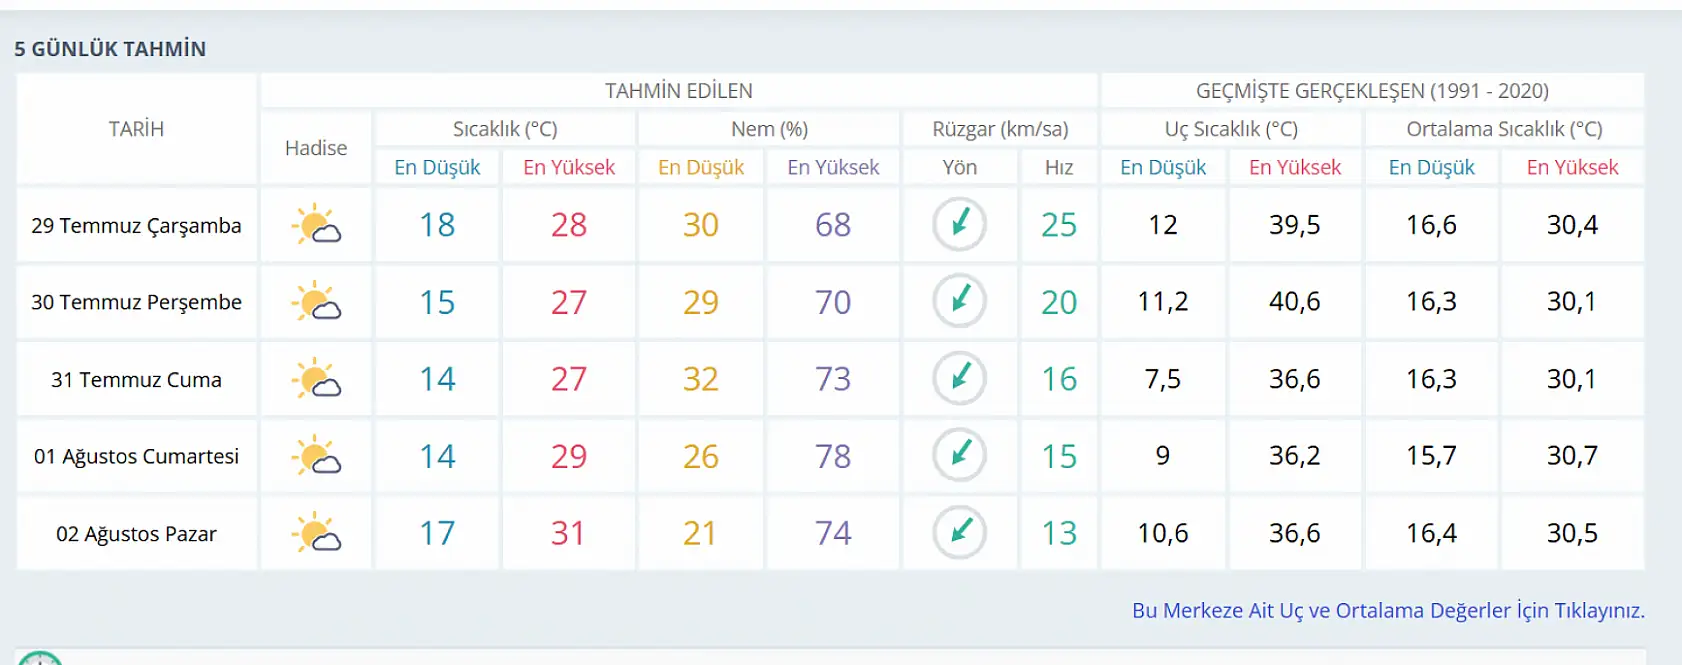1682x665 pixels.
Task: Click the lowest humidity 21 for 02 Ağustos
Action: pos(701,533)
